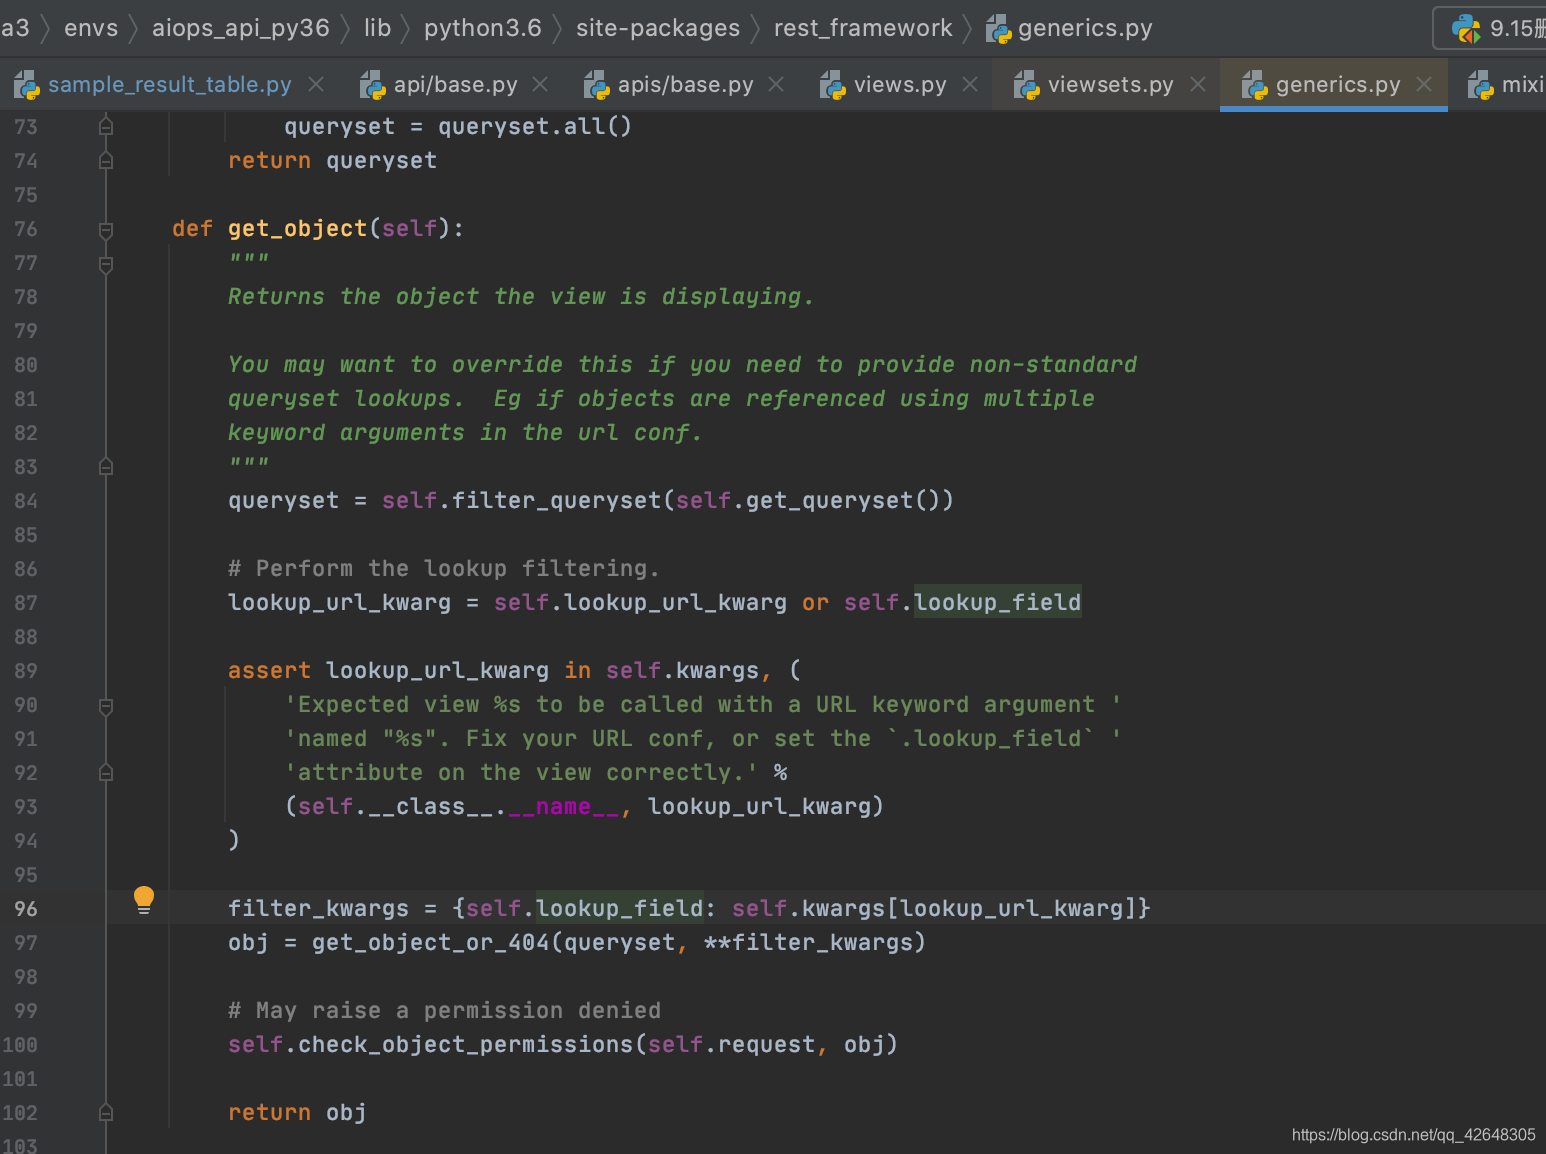
Task: Click __name__ on line 93
Action: click(x=564, y=807)
